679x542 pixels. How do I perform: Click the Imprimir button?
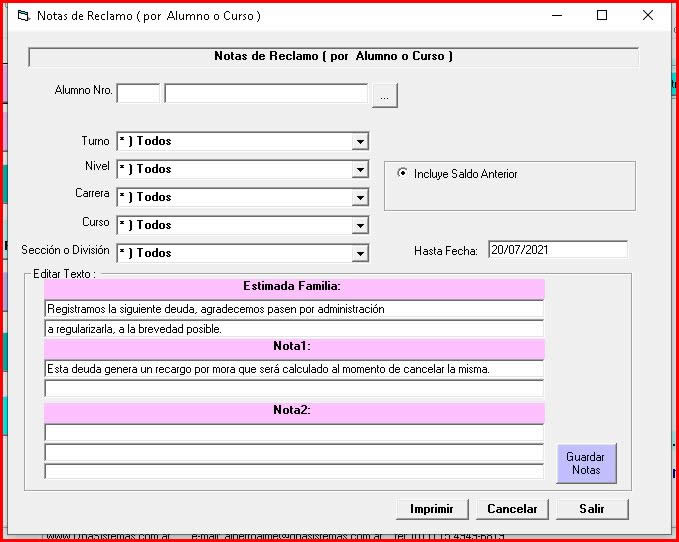pos(432,509)
